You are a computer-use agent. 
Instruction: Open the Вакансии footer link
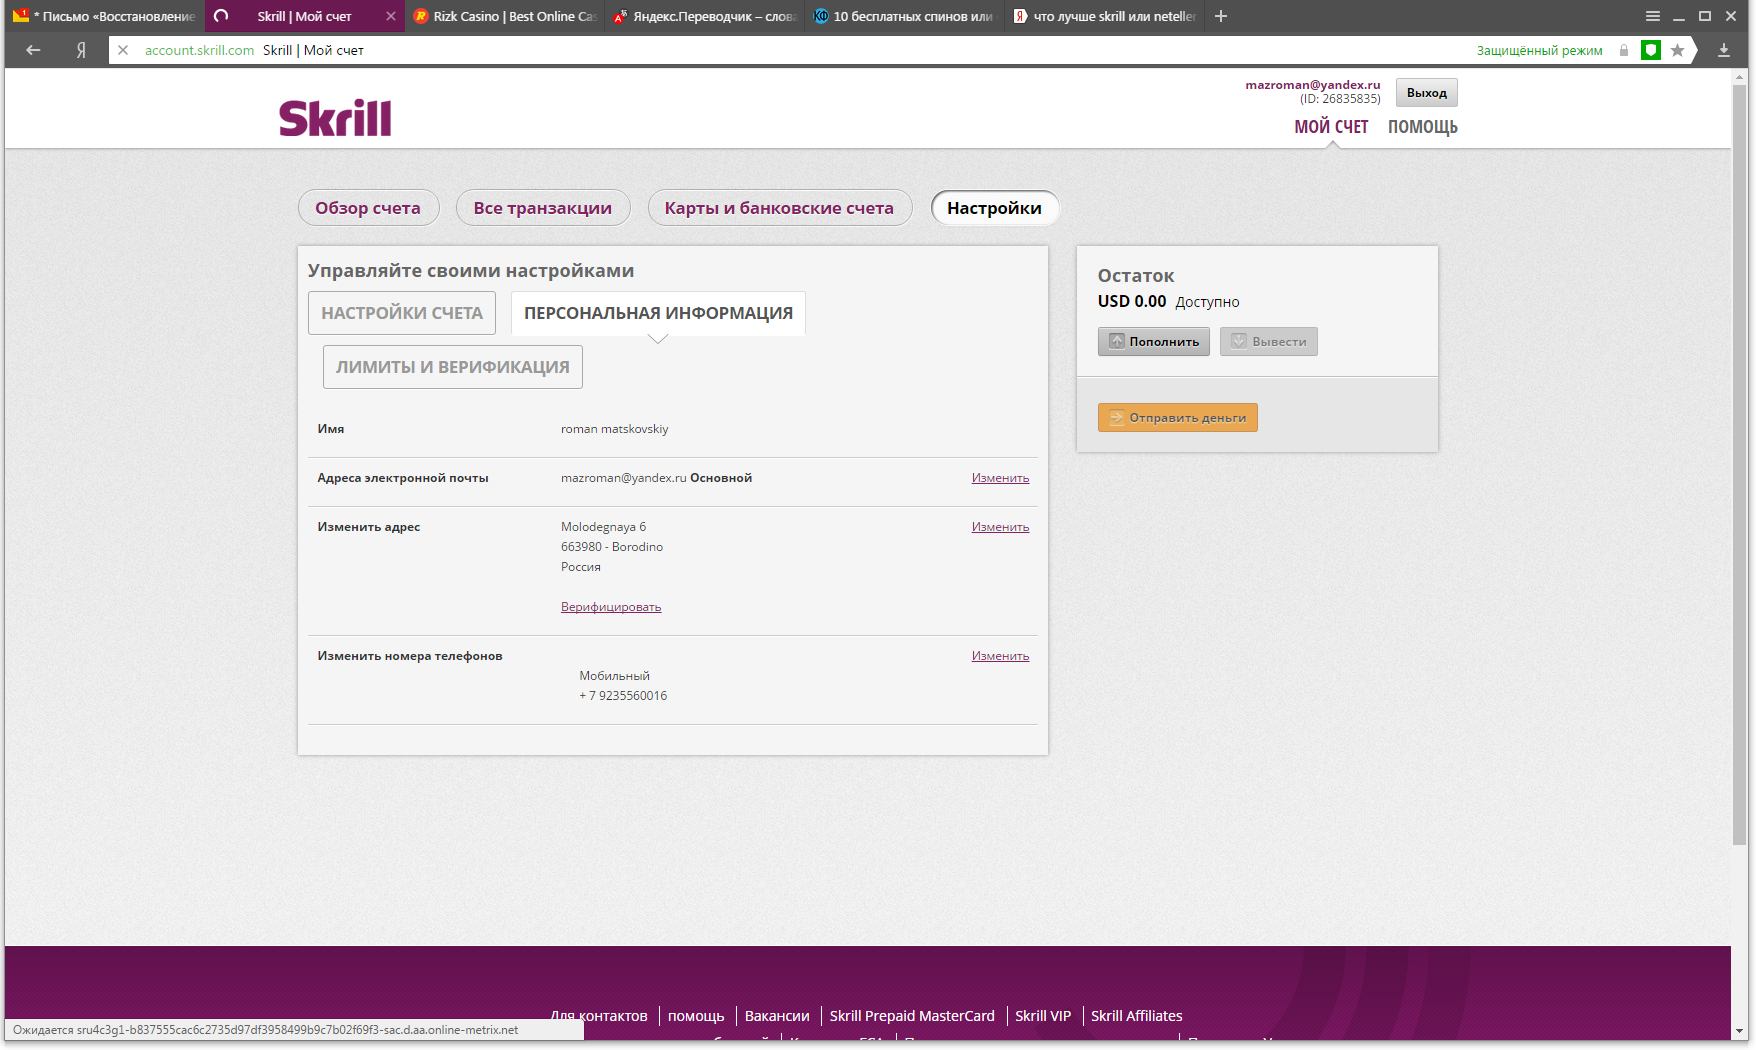[777, 1016]
